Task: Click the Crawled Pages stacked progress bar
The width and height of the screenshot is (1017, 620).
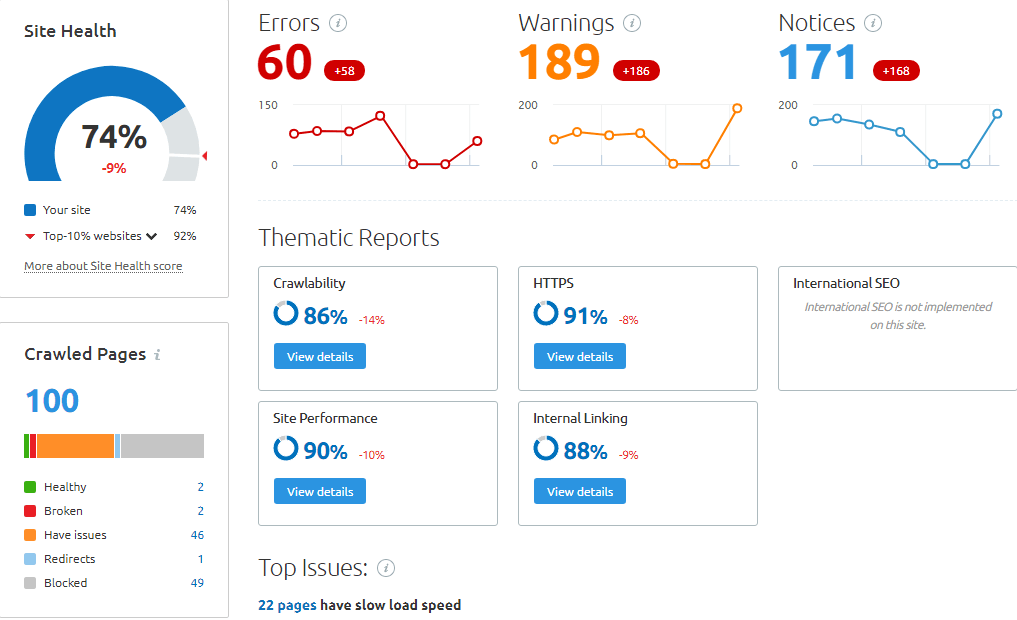Action: pyautogui.click(x=113, y=445)
